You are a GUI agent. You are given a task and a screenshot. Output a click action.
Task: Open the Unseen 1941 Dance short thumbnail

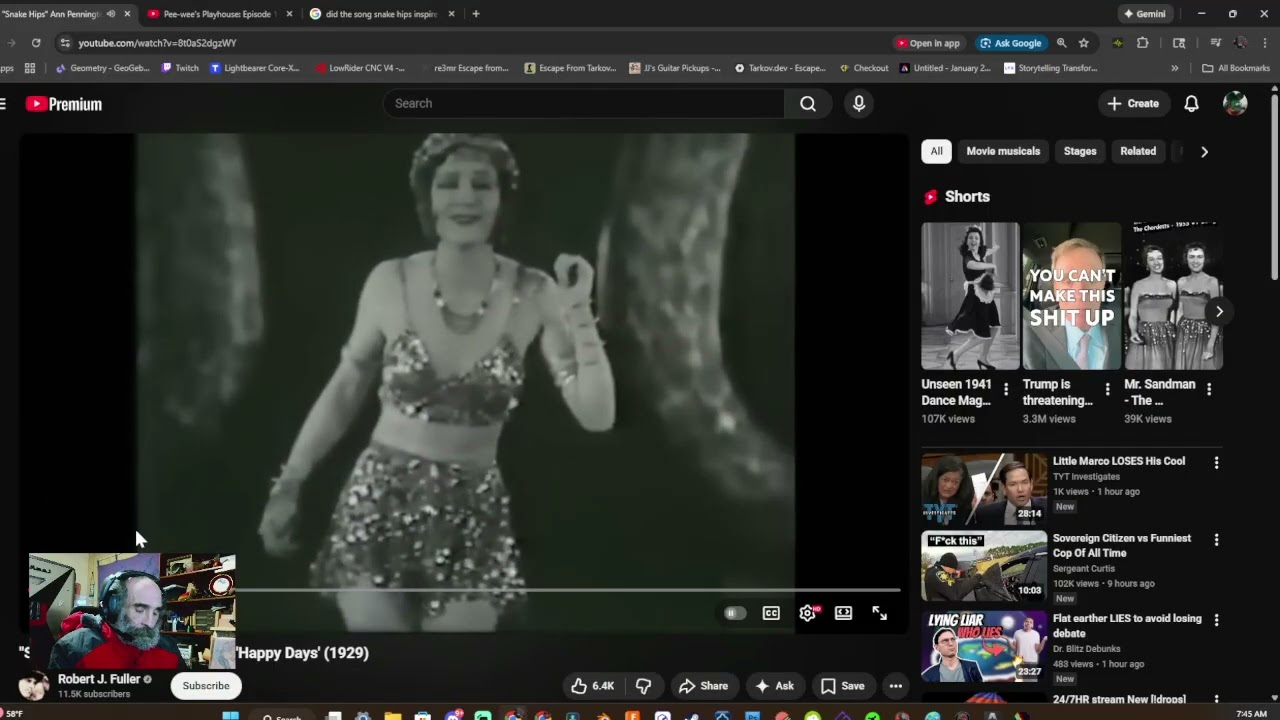pyautogui.click(x=970, y=296)
